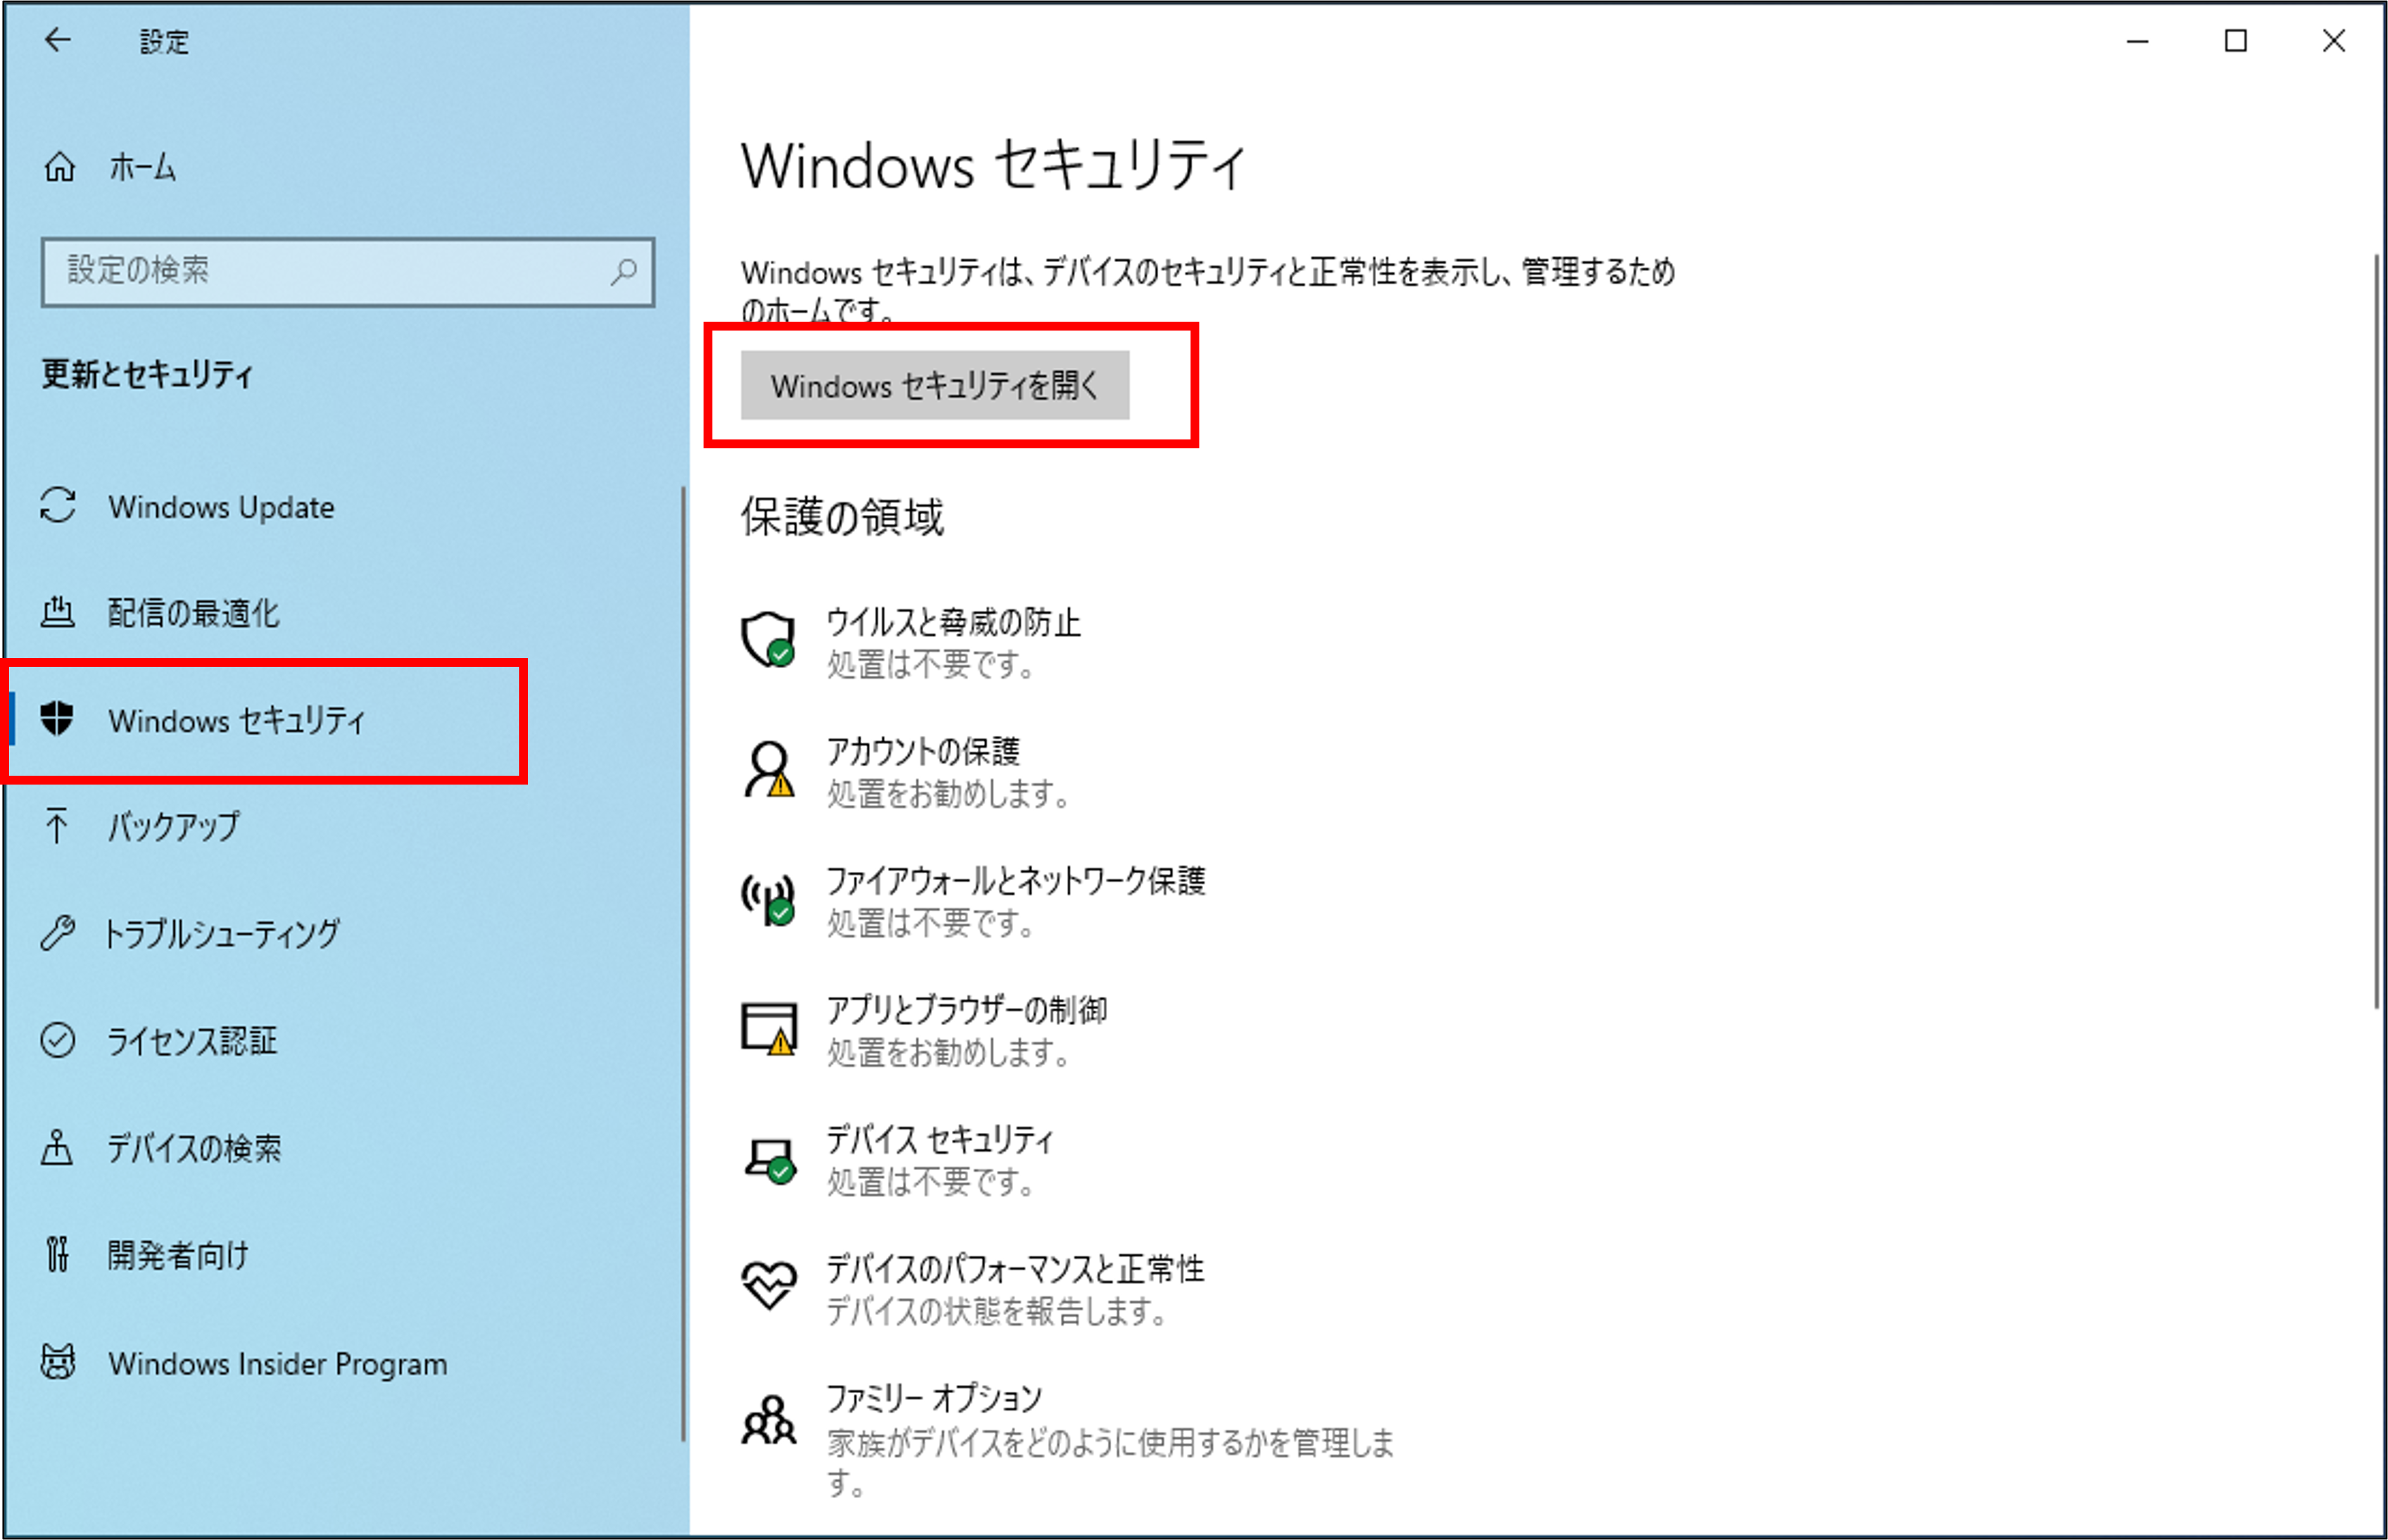
Task: Click the Windows セキュリティ shield icon in sidebar
Action: 57,718
